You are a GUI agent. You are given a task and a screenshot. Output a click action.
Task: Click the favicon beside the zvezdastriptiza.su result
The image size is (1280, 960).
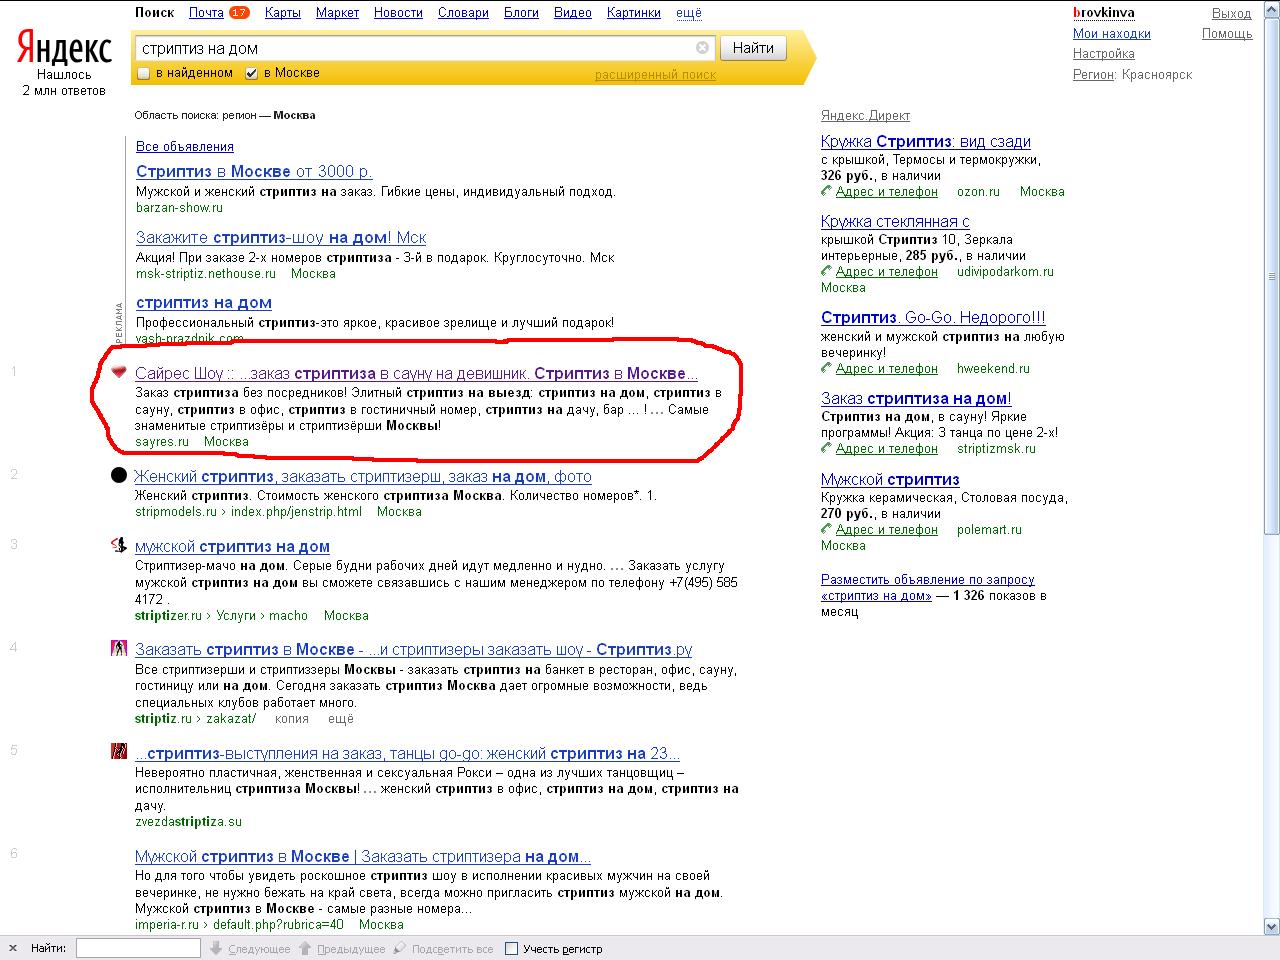pos(119,751)
